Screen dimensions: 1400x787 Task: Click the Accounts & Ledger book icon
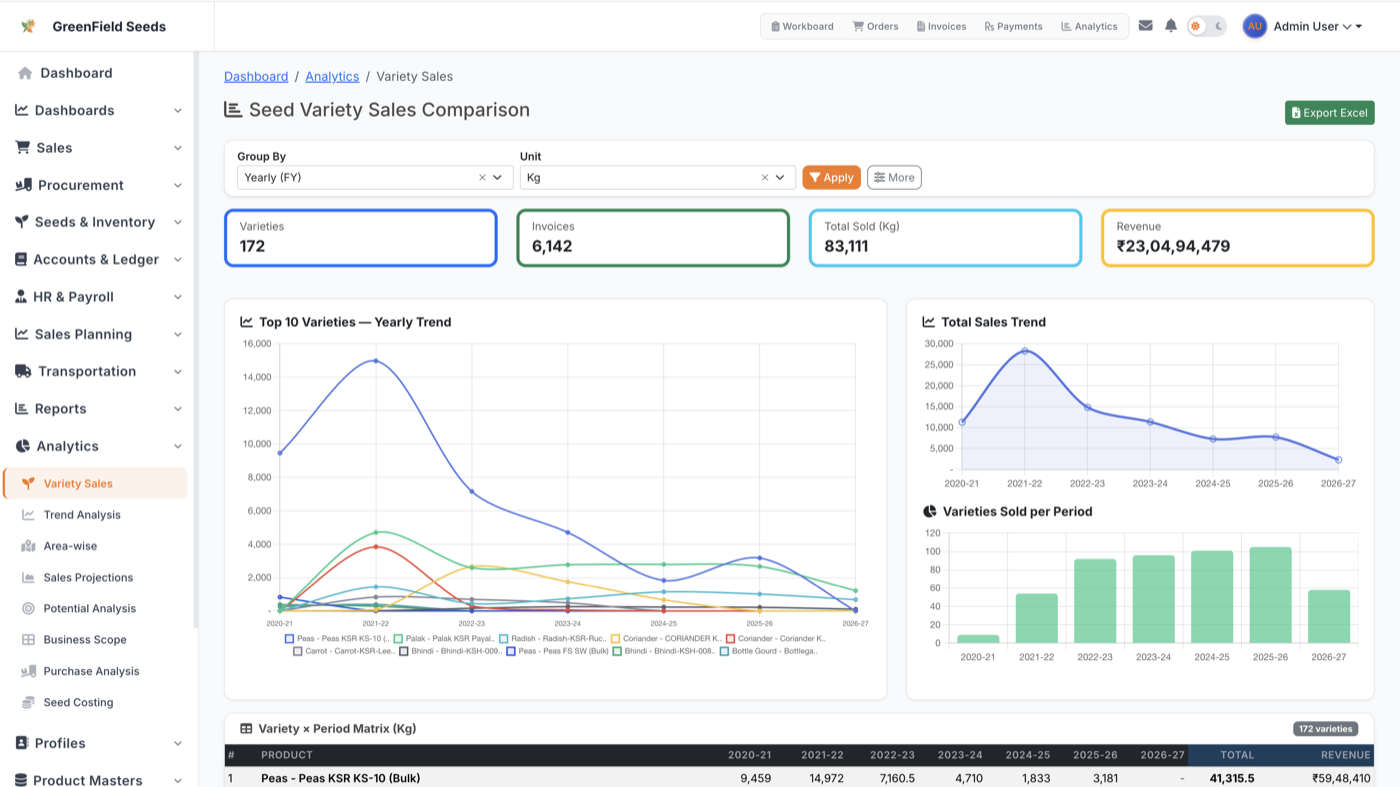point(21,259)
